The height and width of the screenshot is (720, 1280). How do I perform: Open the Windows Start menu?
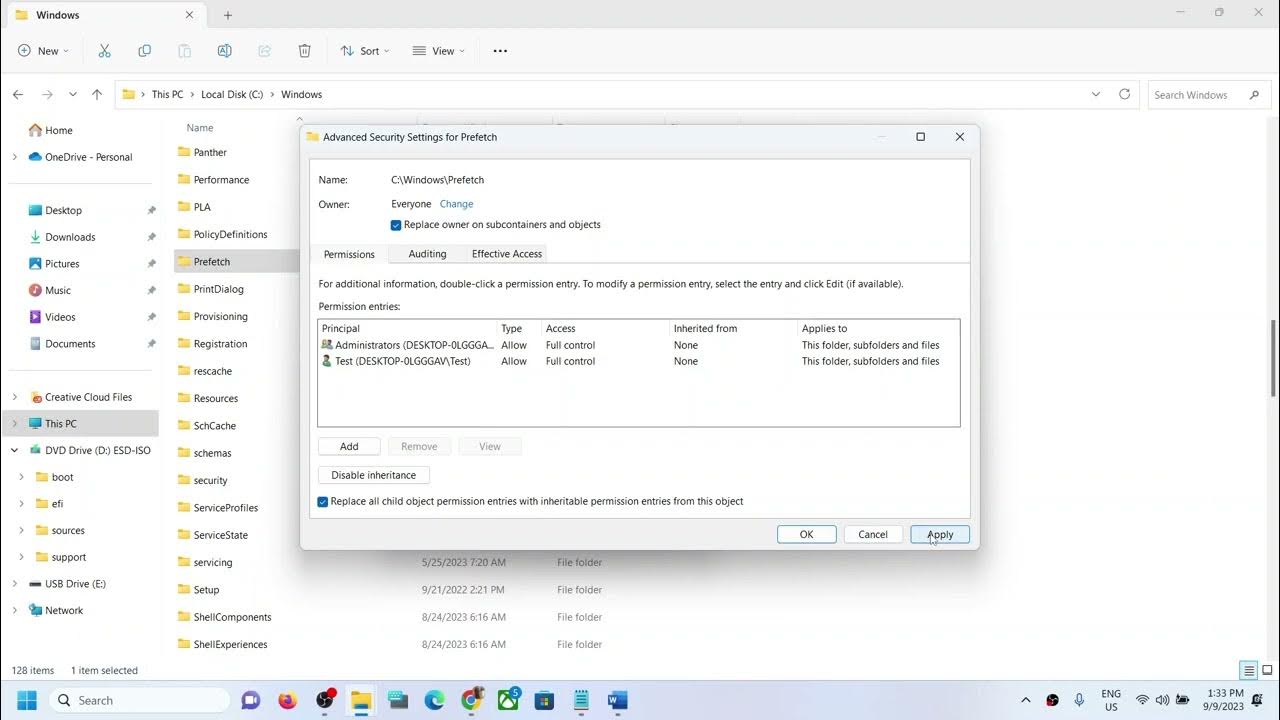coord(27,700)
